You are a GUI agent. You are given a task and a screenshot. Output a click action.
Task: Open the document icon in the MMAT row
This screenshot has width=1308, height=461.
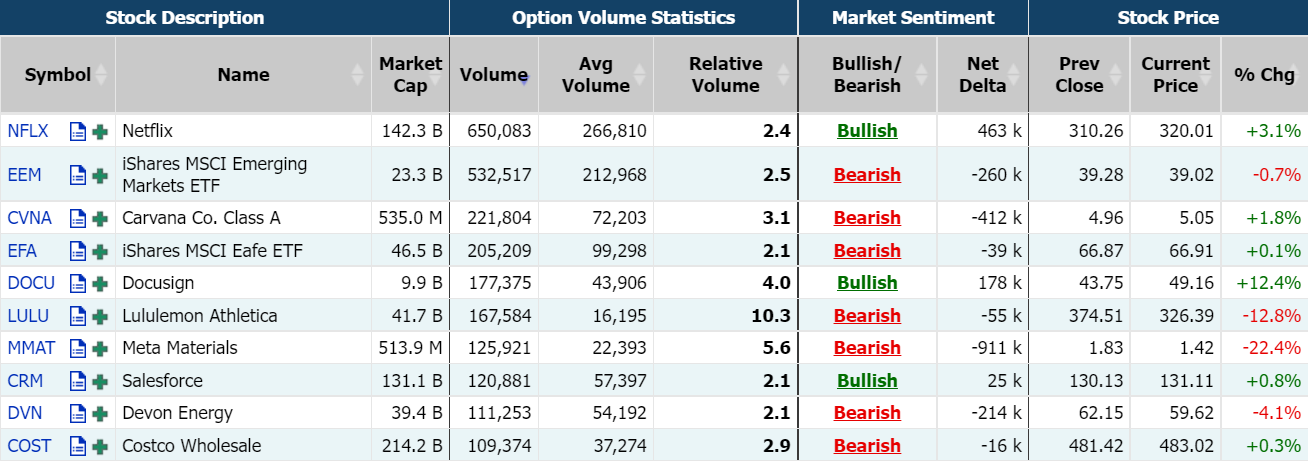[78, 348]
